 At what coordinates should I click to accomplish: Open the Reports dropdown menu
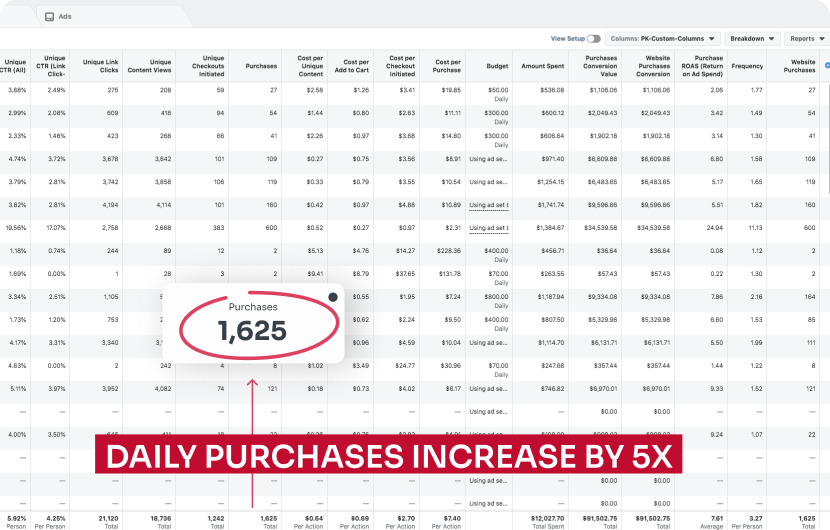coord(806,39)
